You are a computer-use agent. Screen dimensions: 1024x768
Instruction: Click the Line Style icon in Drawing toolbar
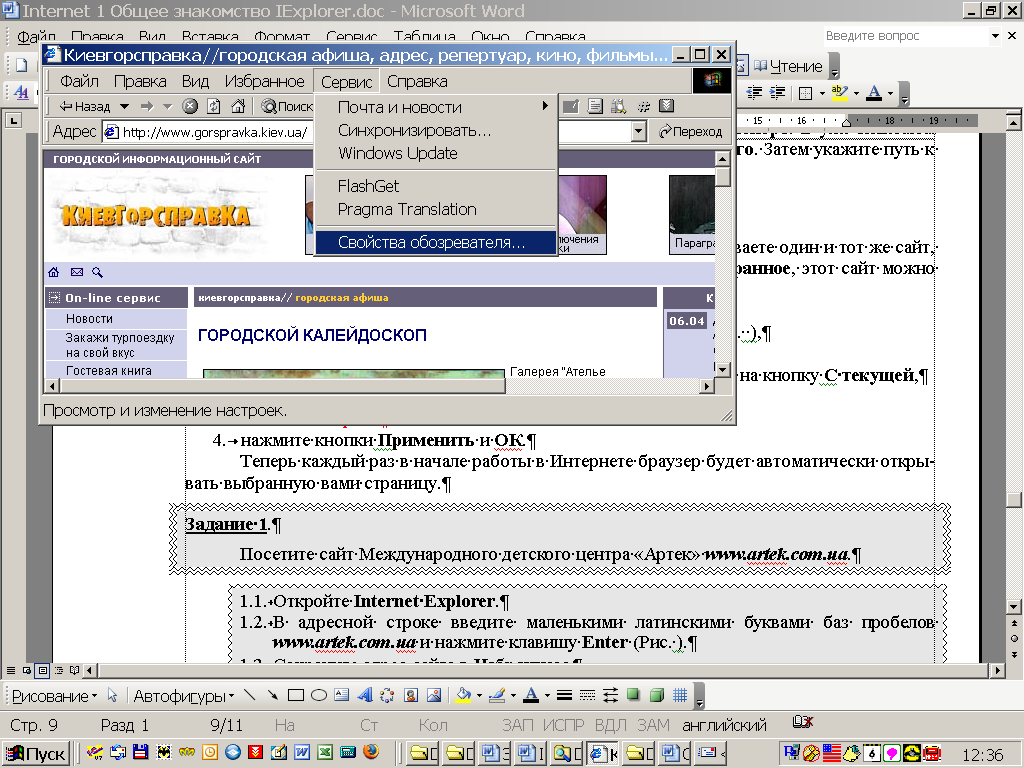click(x=564, y=695)
